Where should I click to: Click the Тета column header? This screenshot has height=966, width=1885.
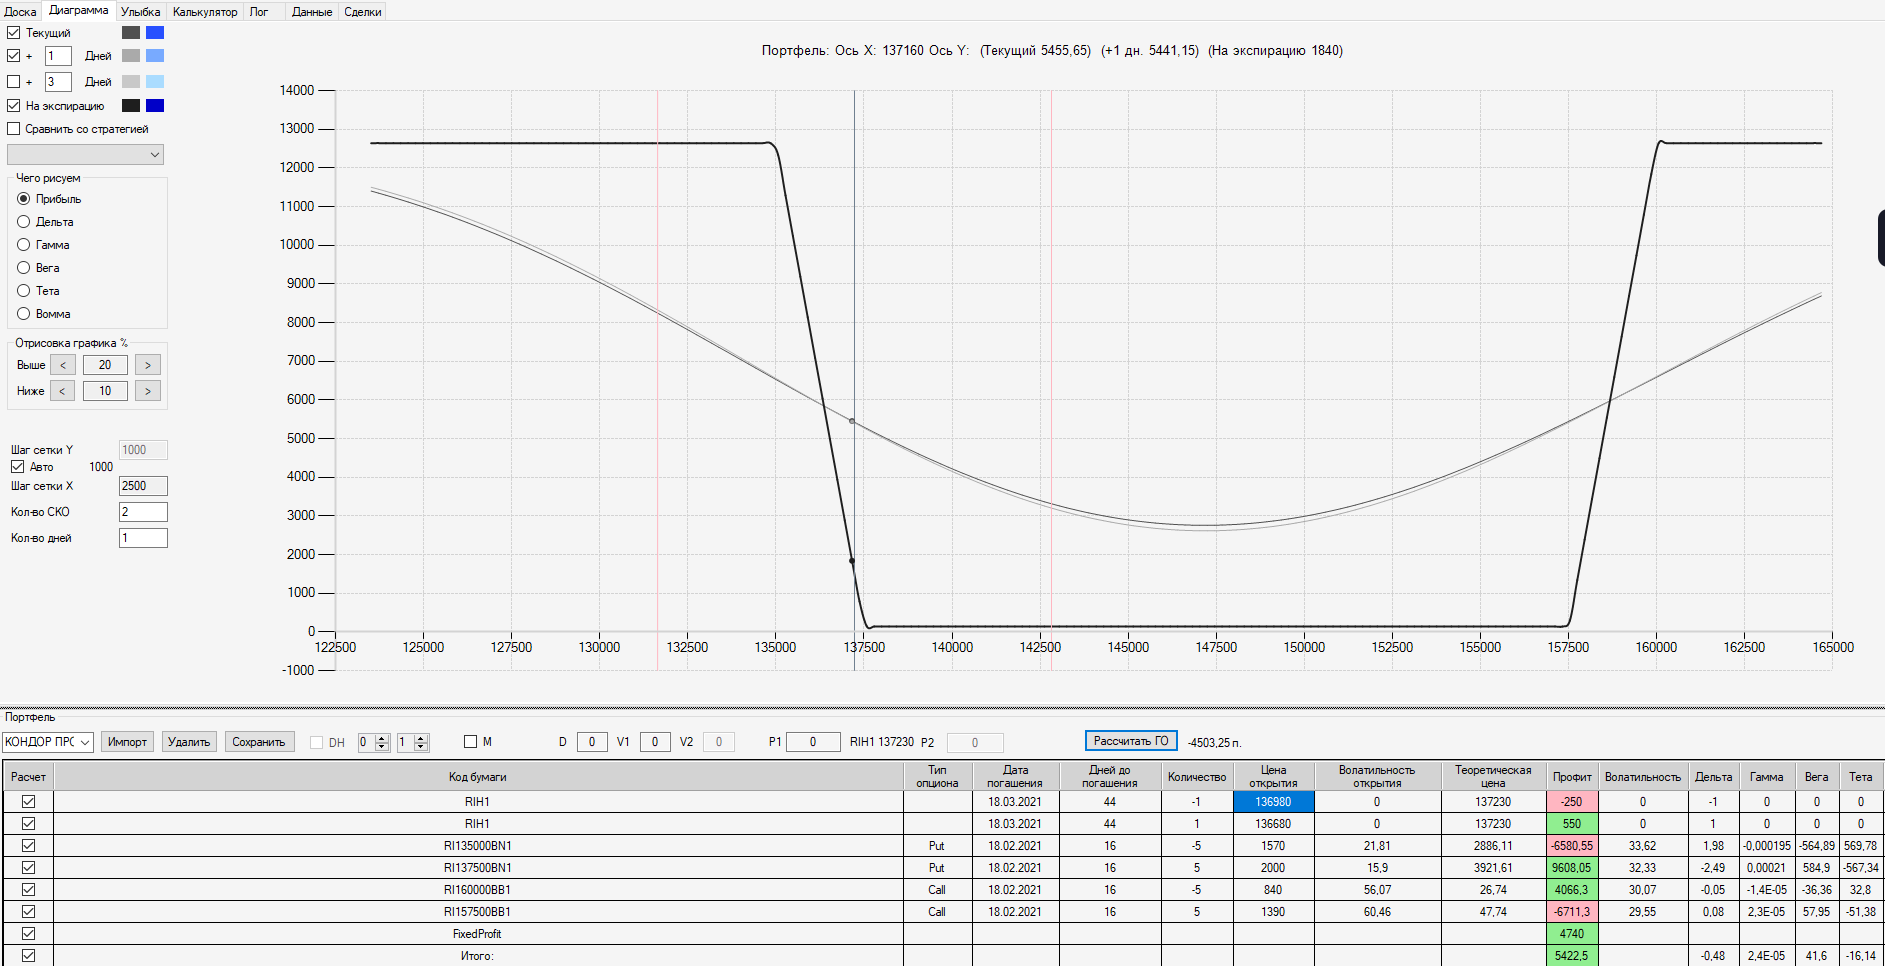(x=1861, y=777)
